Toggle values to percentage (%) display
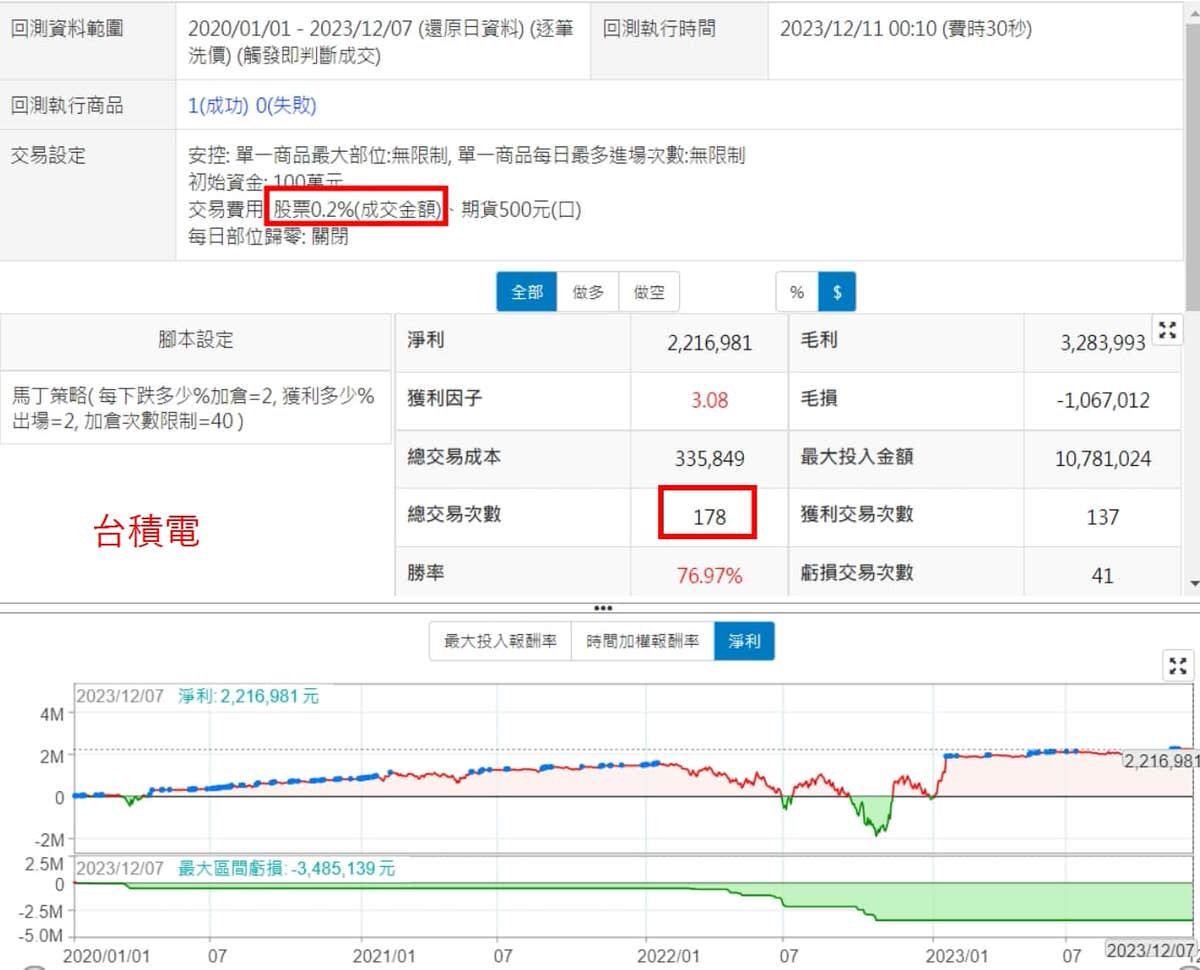Image resolution: width=1200 pixels, height=970 pixels. pyautogui.click(x=797, y=292)
